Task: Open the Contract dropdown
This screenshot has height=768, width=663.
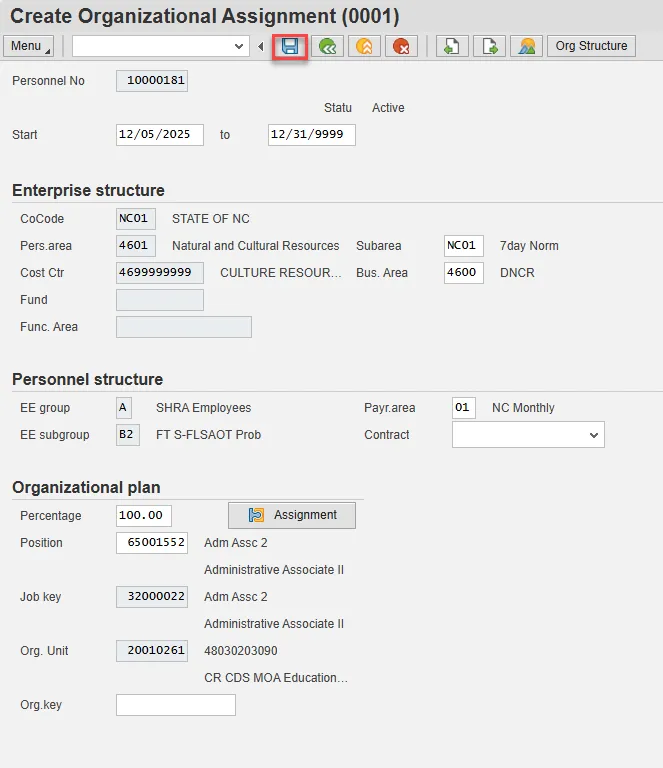Action: (594, 435)
